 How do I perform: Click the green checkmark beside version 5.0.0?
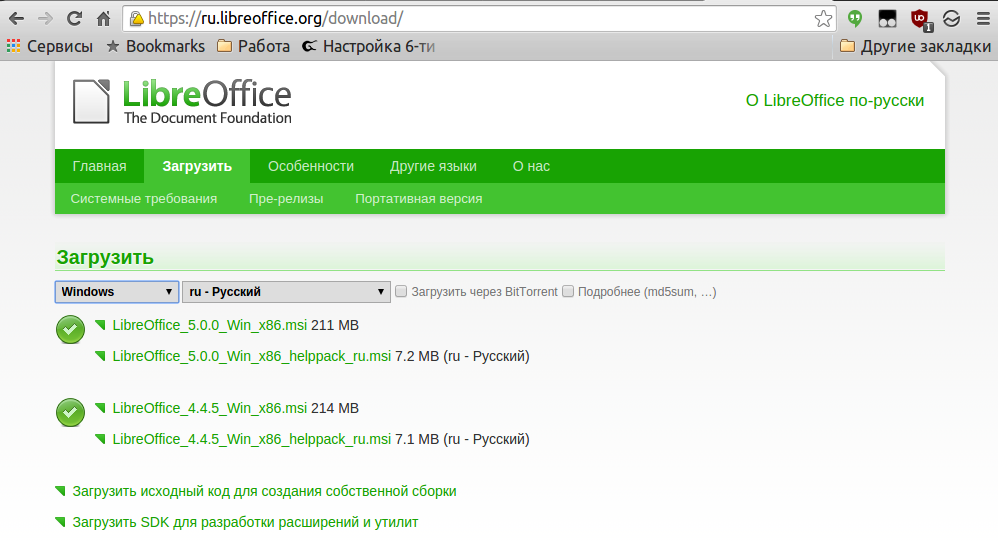click(70, 330)
